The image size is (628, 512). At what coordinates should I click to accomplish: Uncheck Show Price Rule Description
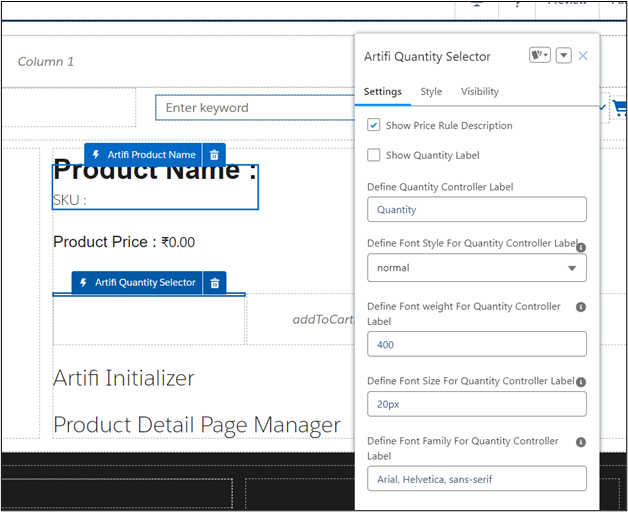(373, 125)
